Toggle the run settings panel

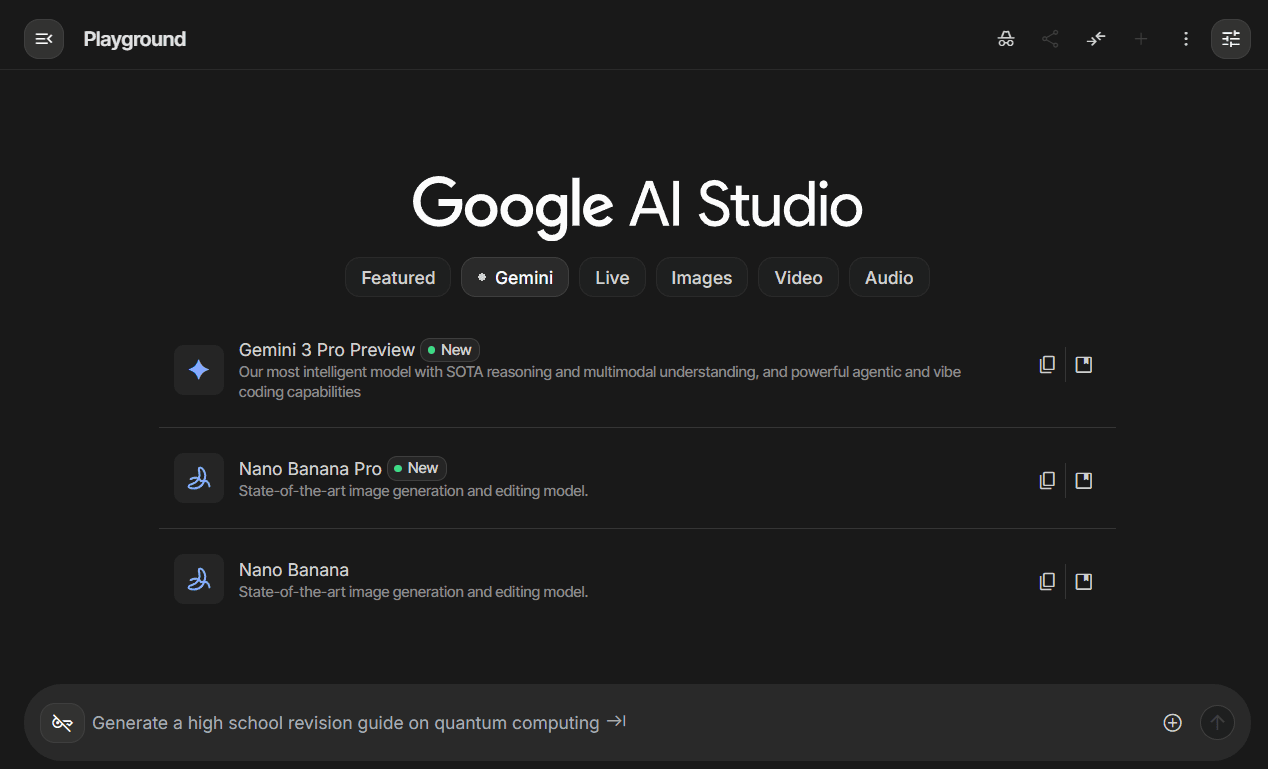coord(1230,39)
